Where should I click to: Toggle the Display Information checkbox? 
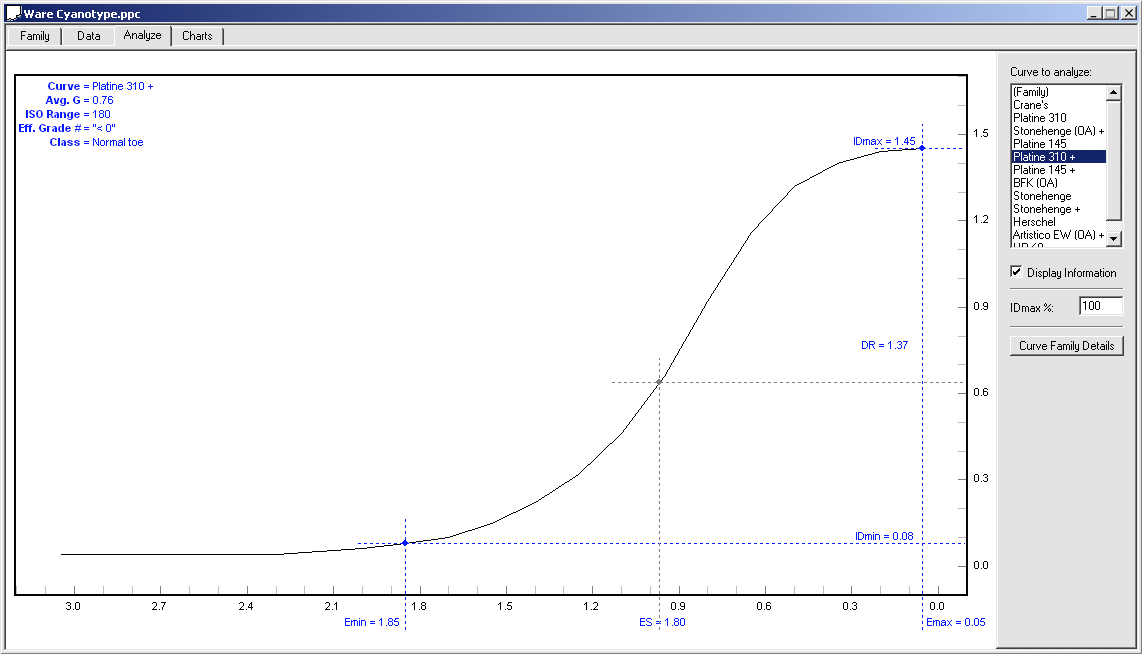click(1017, 272)
